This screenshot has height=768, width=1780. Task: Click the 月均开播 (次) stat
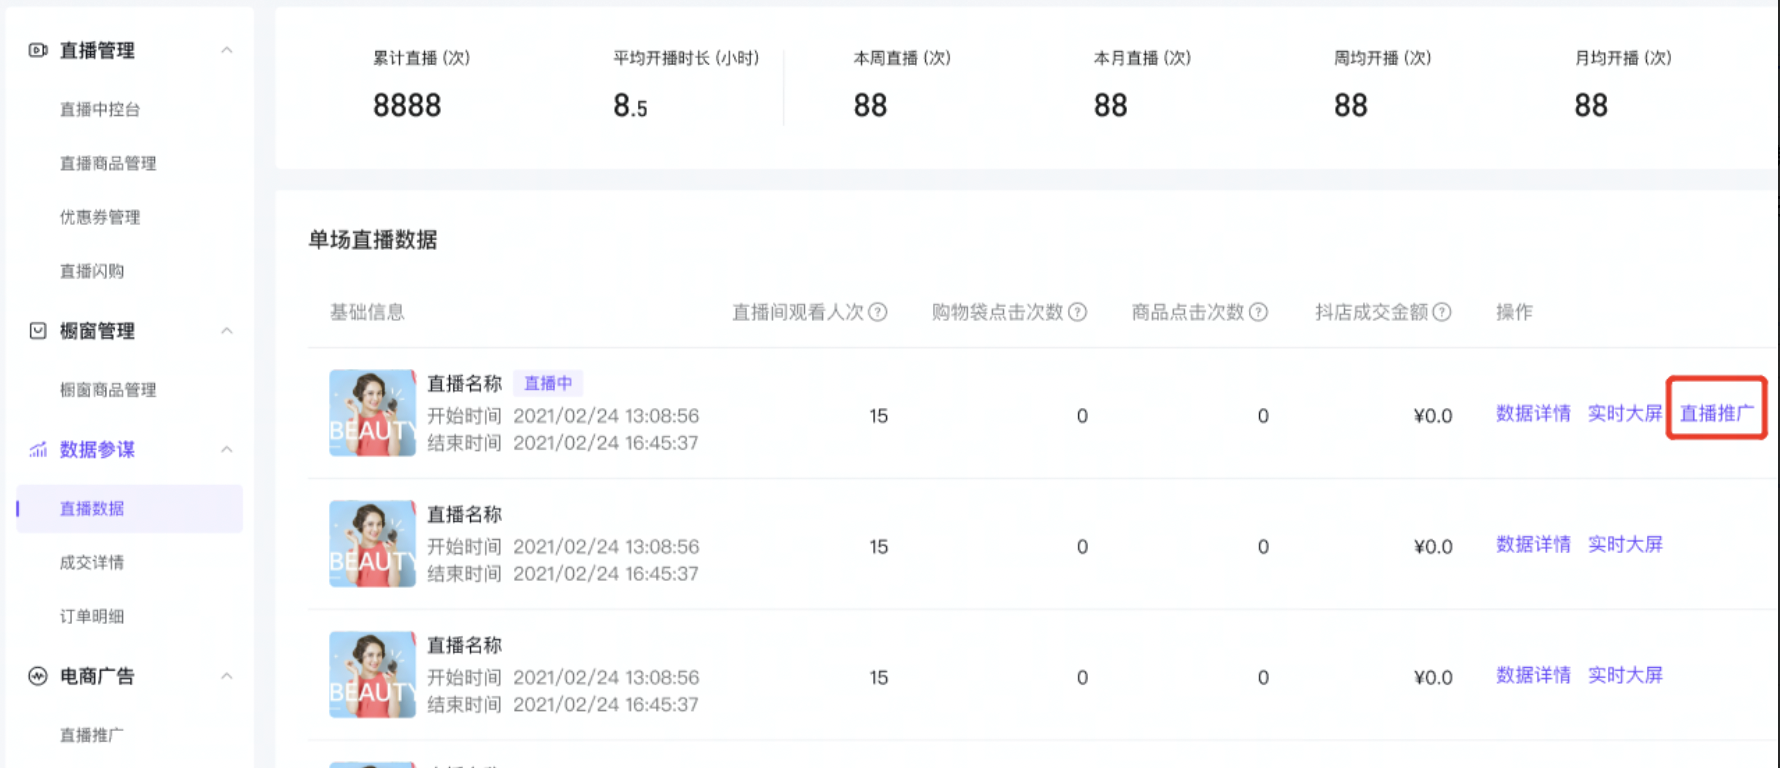[1623, 85]
